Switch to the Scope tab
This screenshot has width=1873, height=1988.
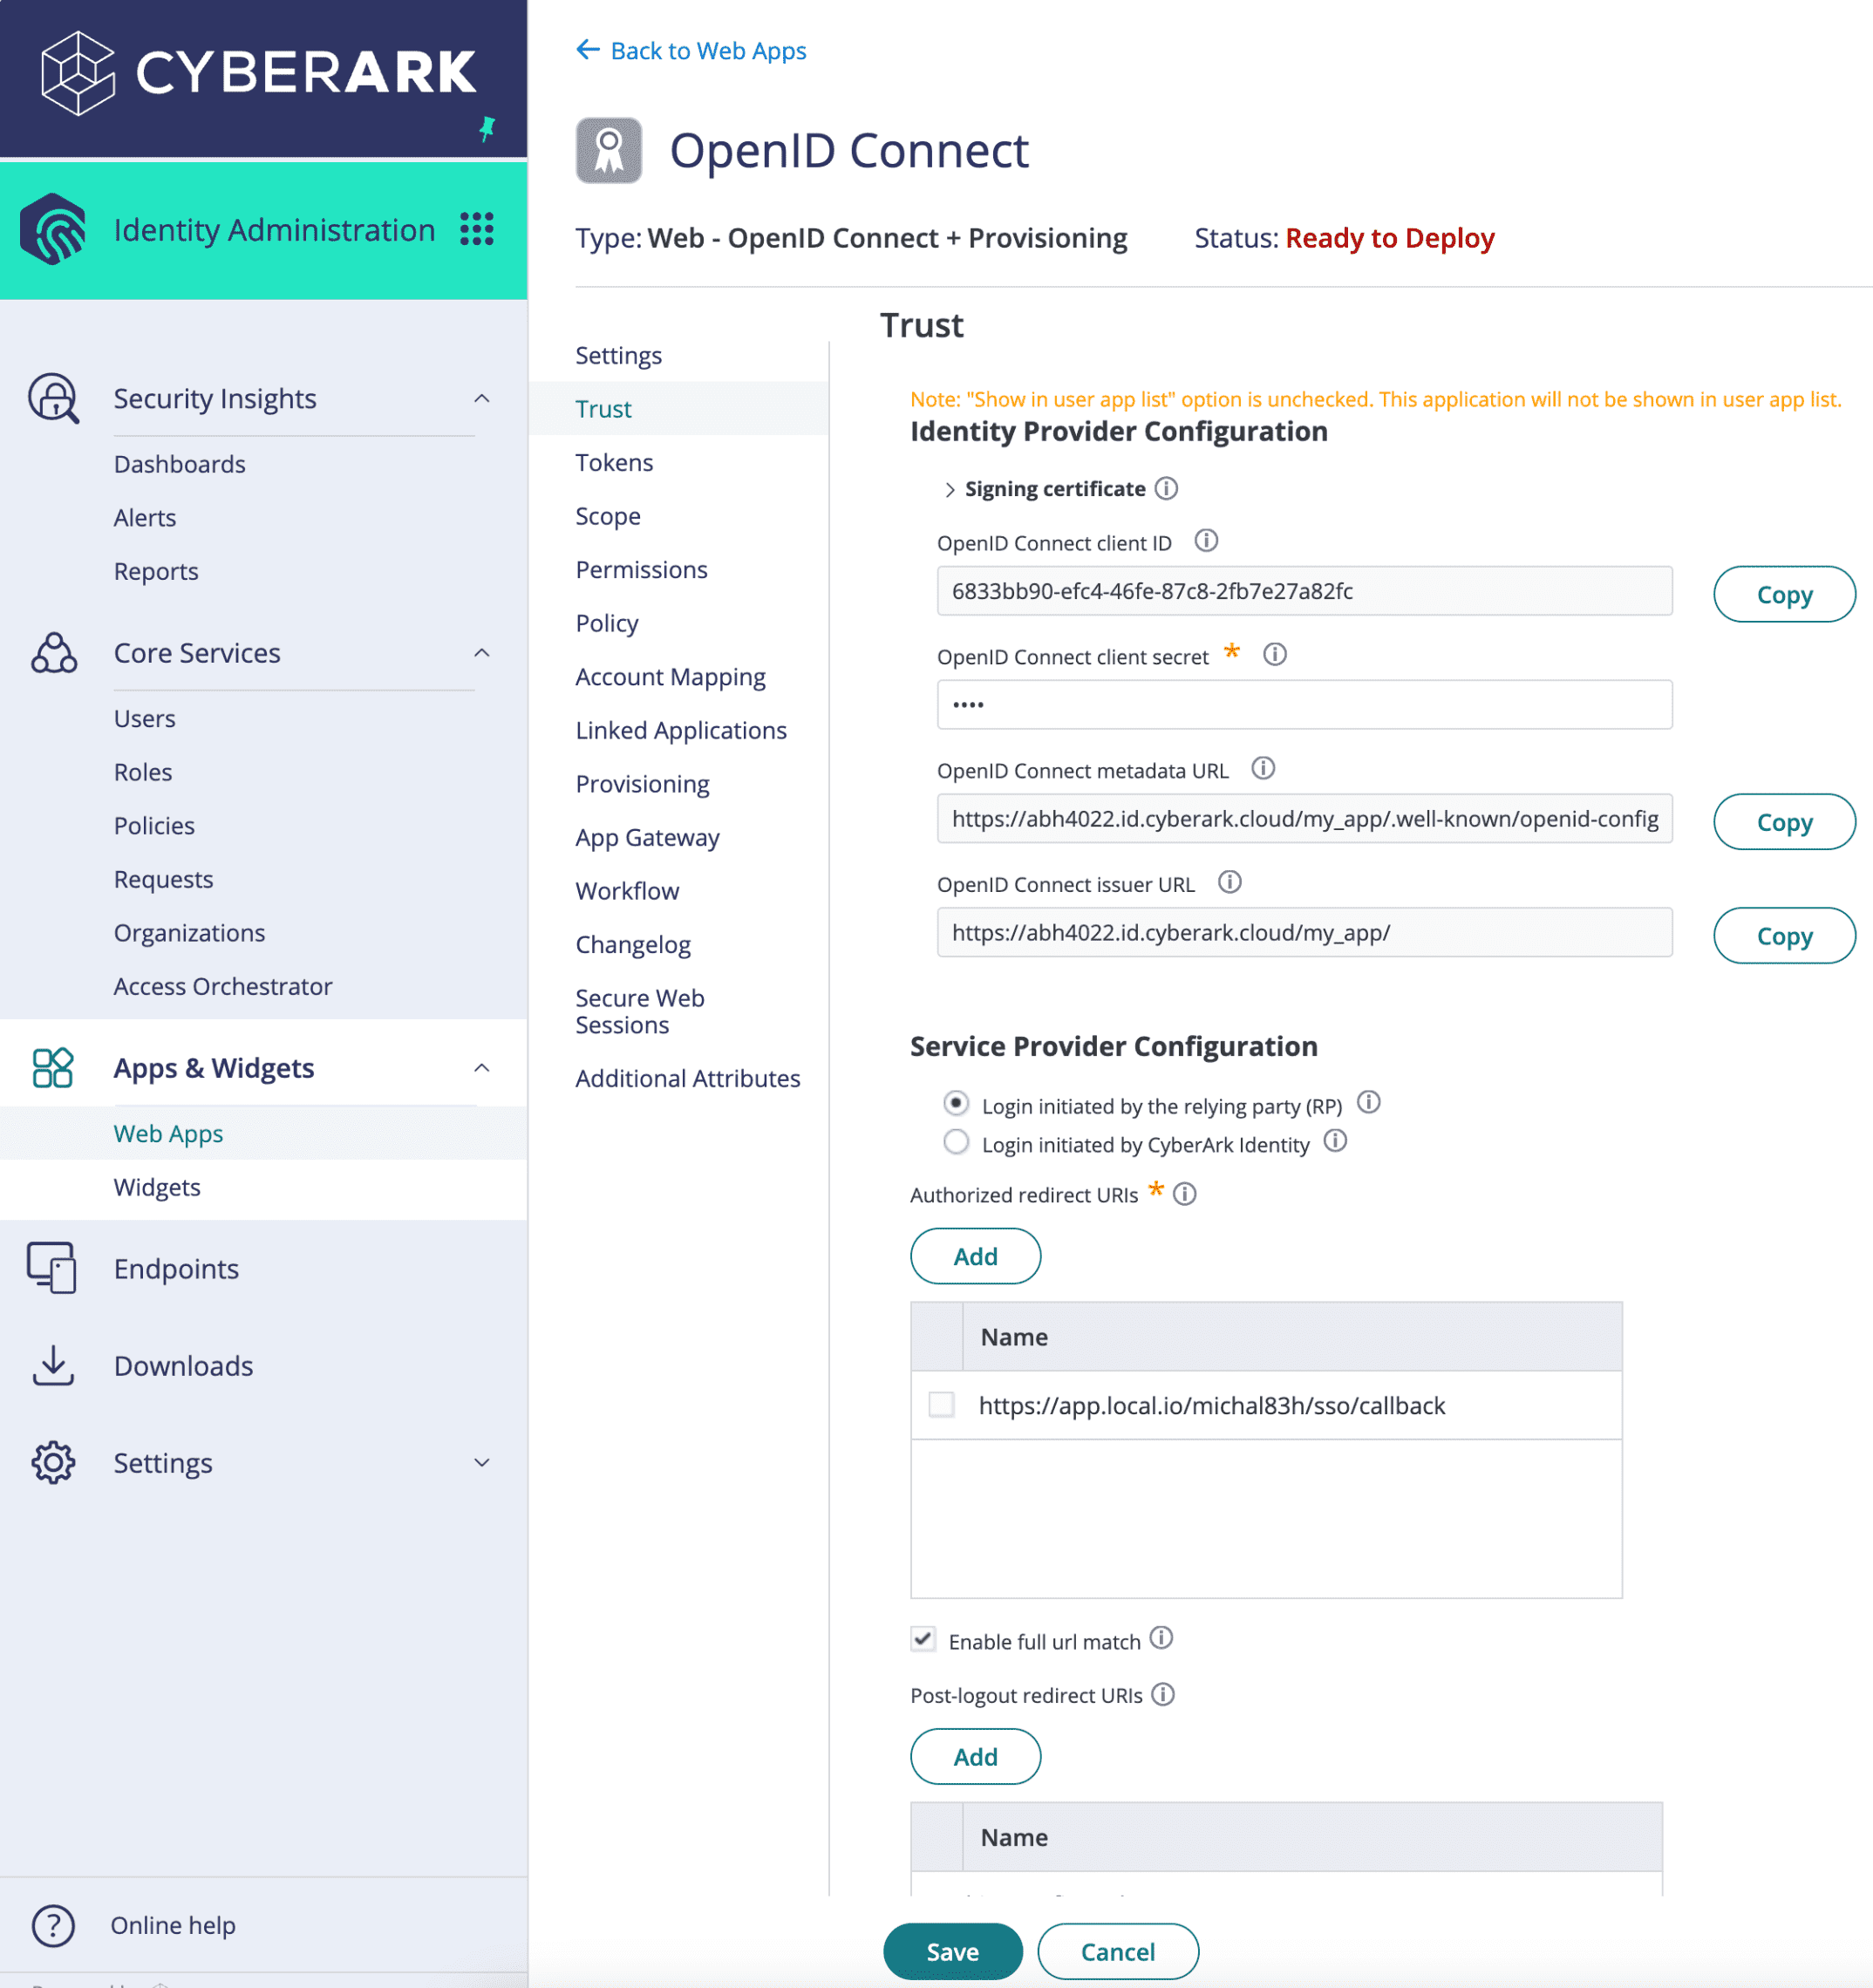[x=608, y=516]
